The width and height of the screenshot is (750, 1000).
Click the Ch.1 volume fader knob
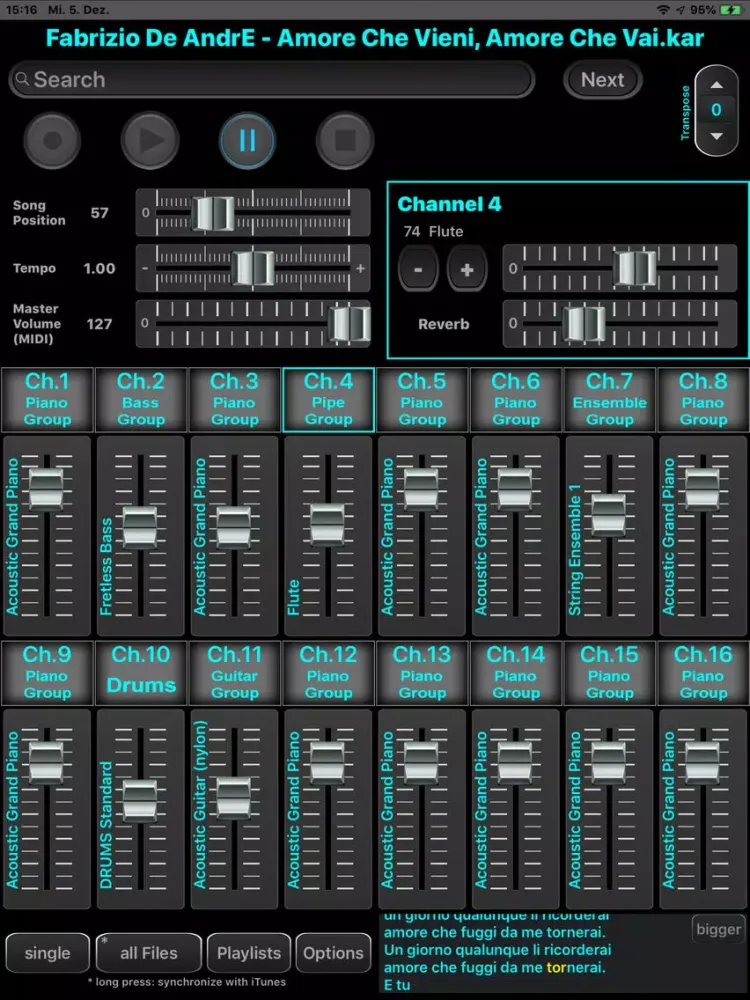[x=47, y=489]
